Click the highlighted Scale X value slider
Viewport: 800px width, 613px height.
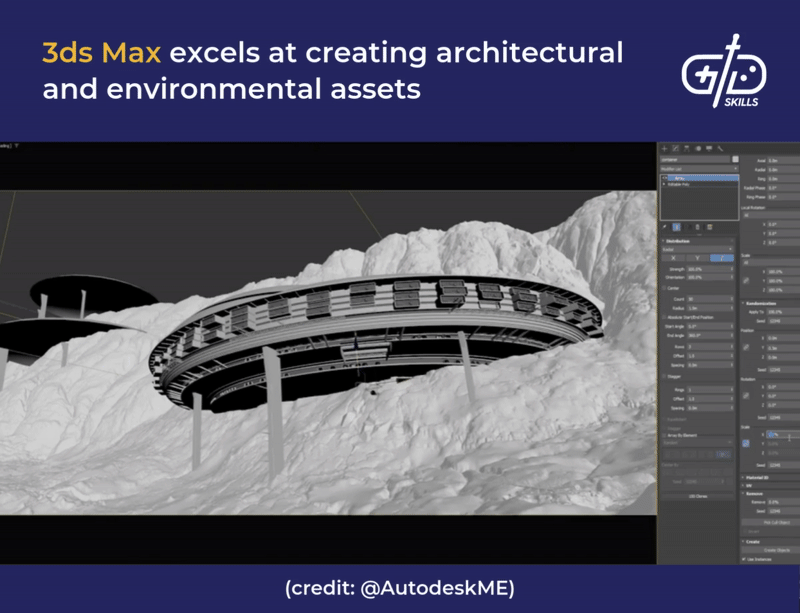[x=775, y=434]
